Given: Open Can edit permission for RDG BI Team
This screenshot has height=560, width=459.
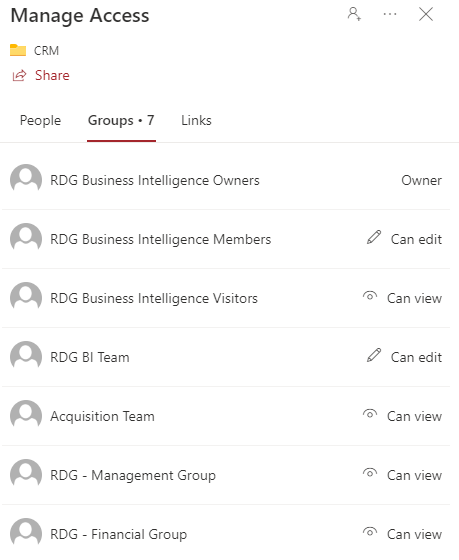Looking at the screenshot, I should pyautogui.click(x=416, y=357).
